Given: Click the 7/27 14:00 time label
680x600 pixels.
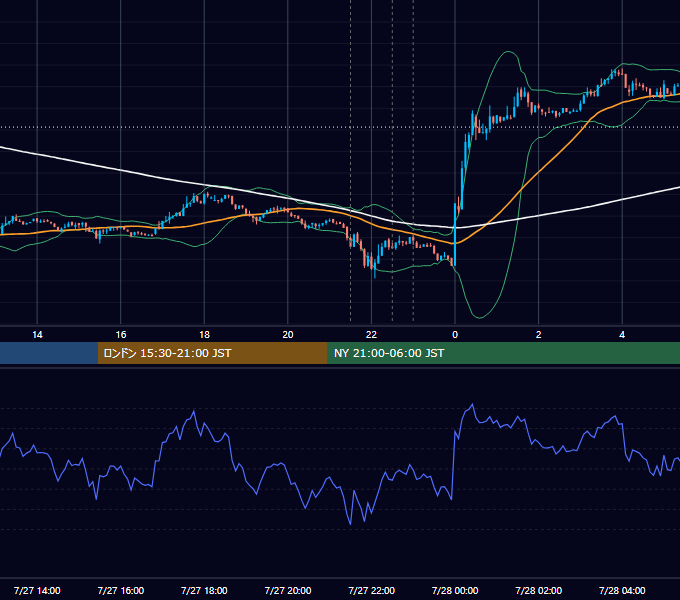Looking at the screenshot, I should [x=37, y=590].
